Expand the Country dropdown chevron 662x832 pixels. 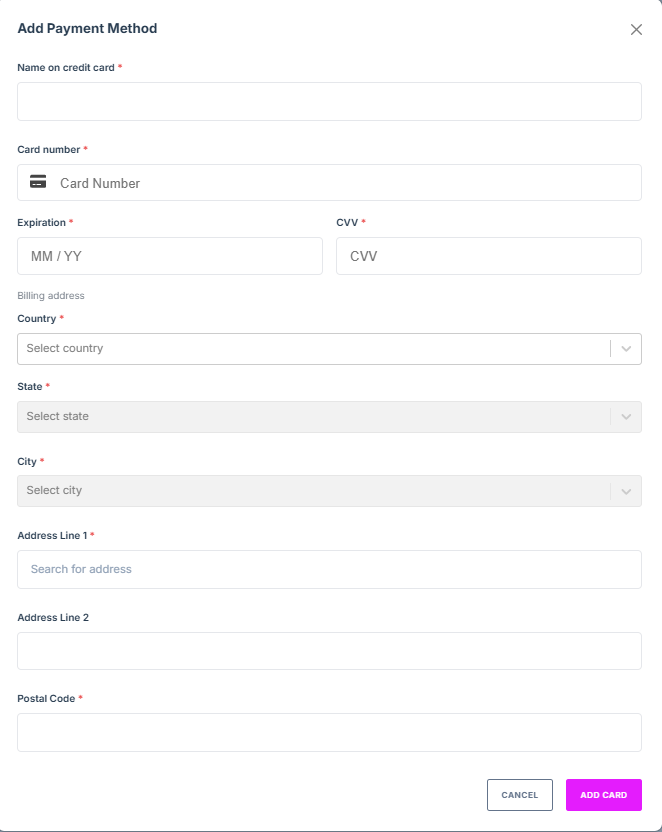tap(626, 349)
